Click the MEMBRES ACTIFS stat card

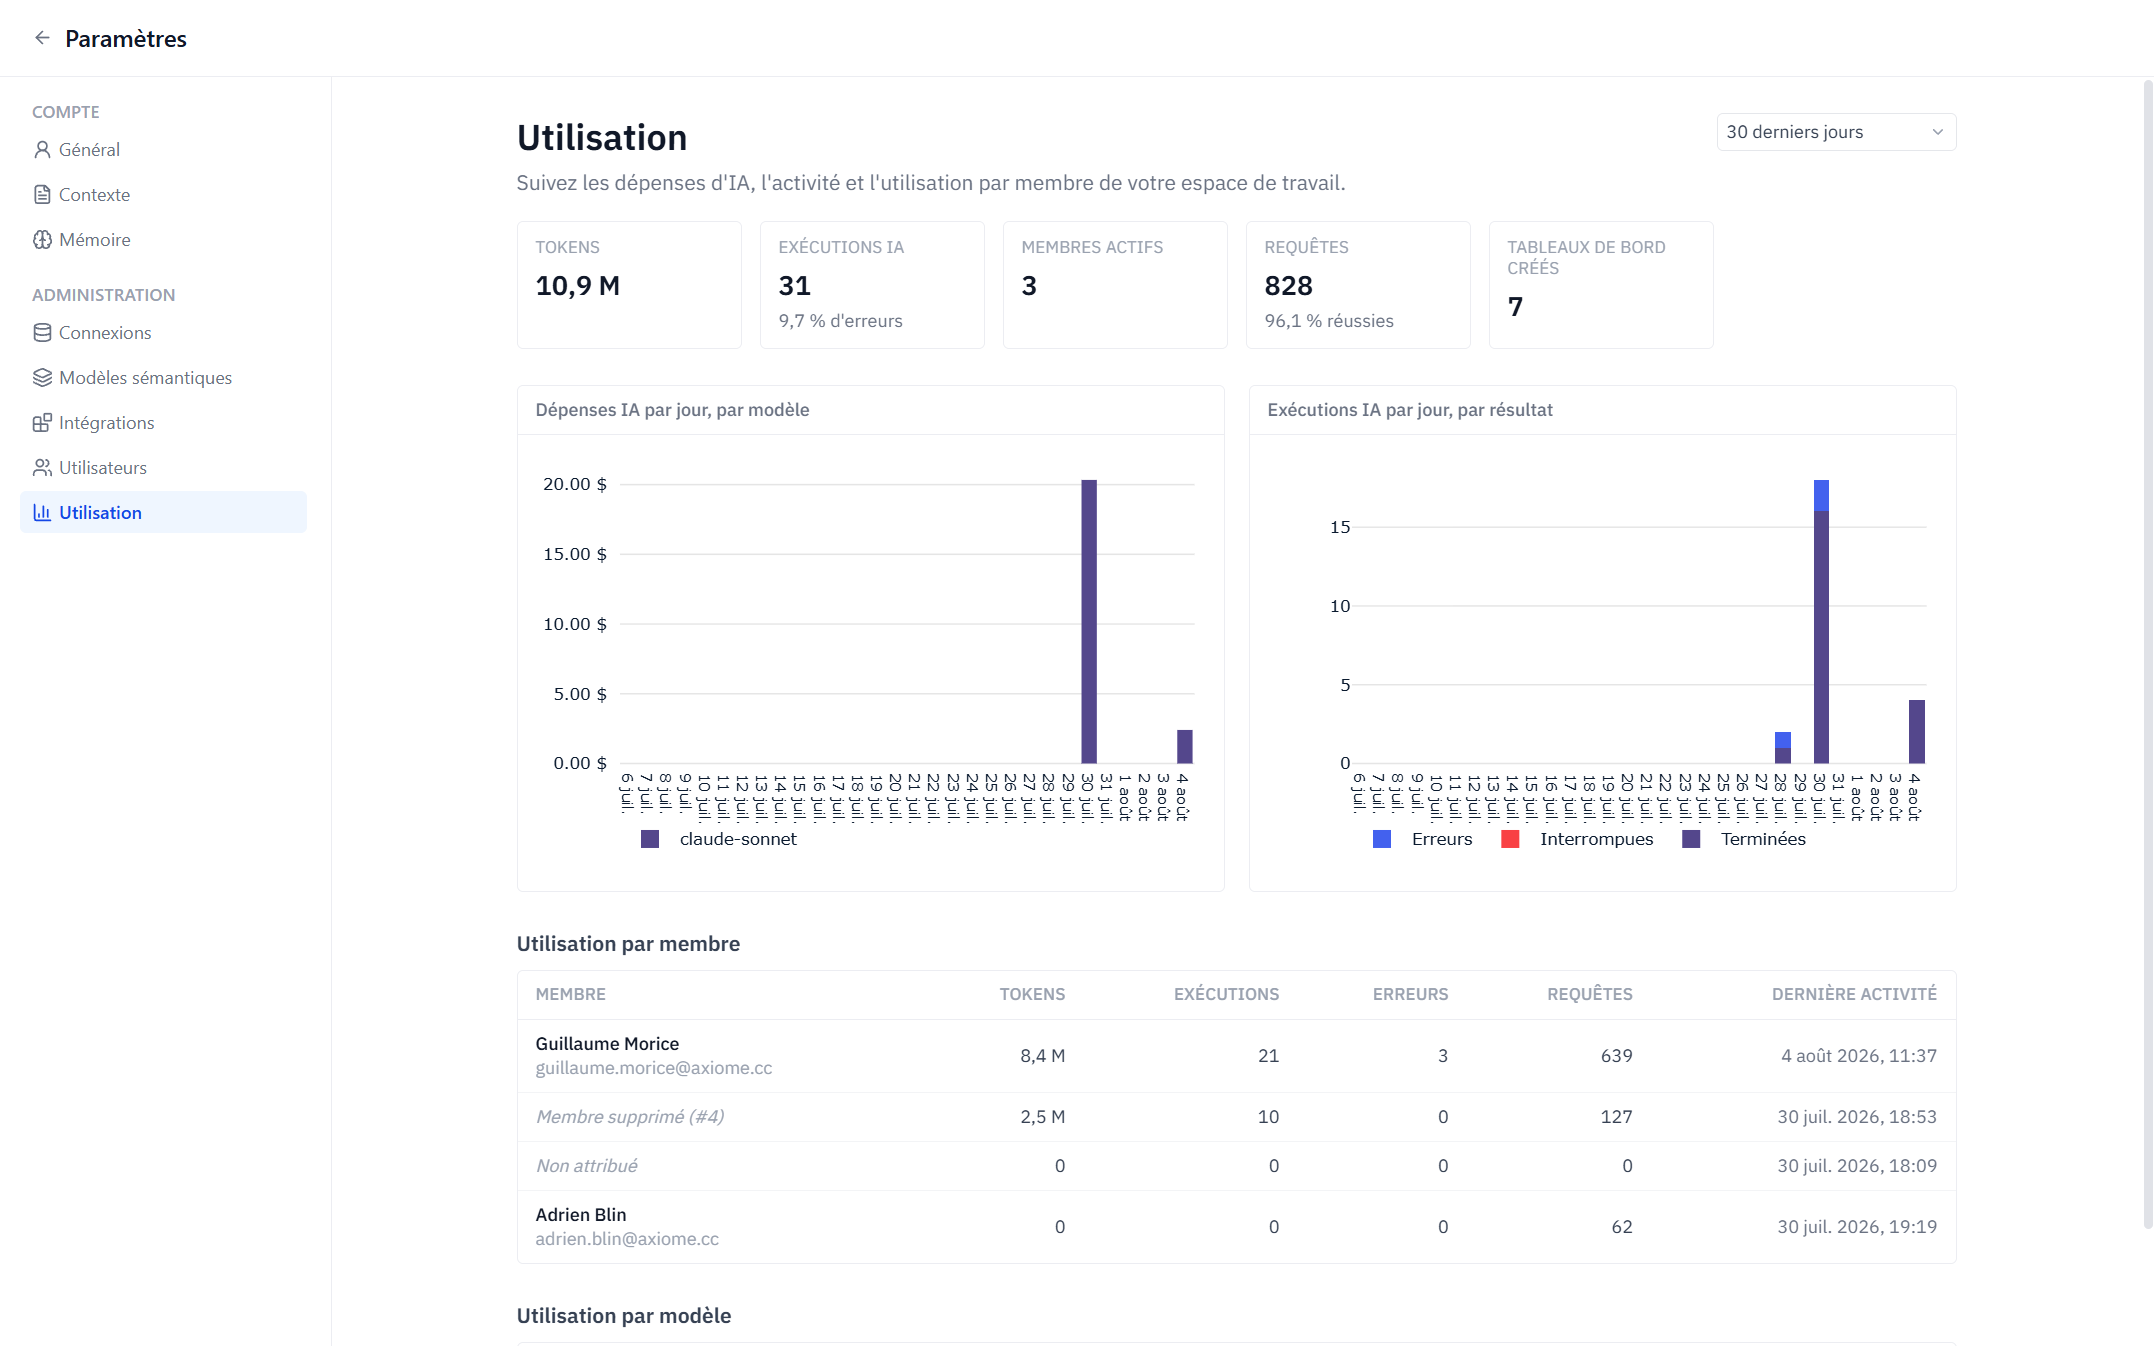click(1115, 285)
